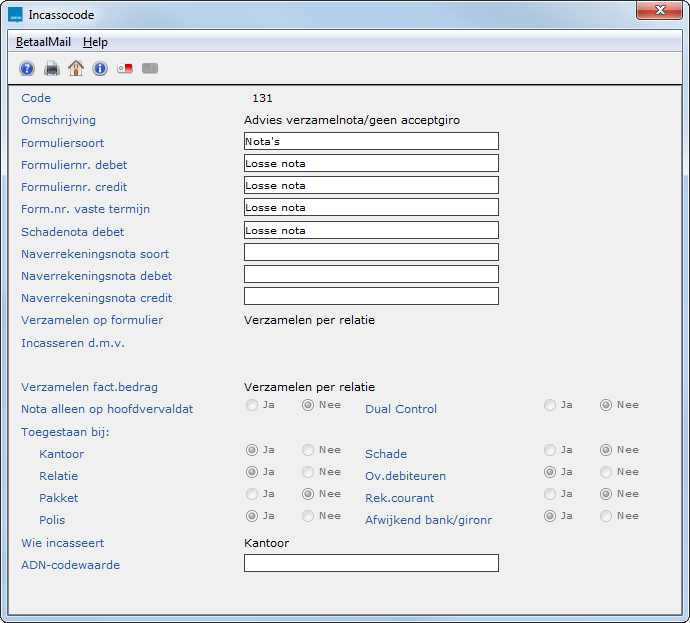The image size is (690, 623).
Task: Select Ja for Dual Control
Action: pyautogui.click(x=551, y=405)
